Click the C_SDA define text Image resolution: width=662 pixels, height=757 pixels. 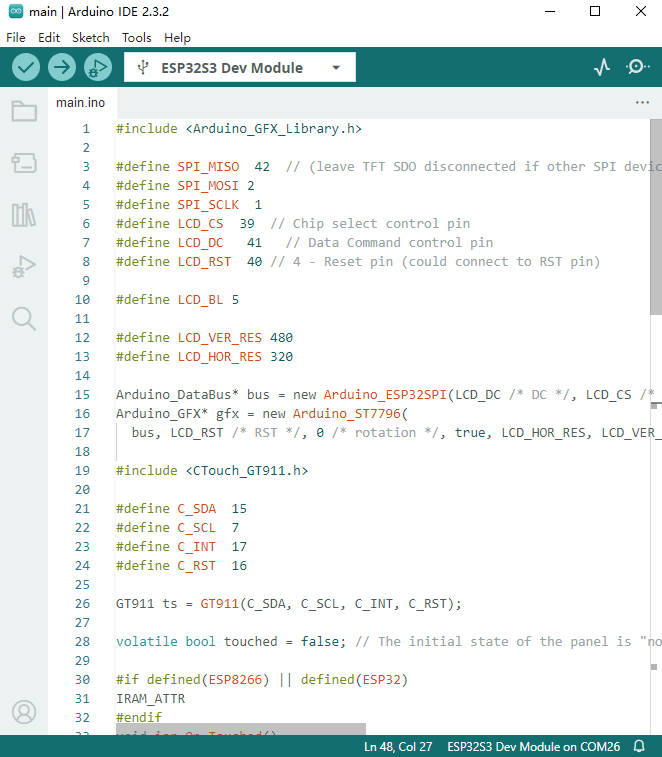[197, 509]
